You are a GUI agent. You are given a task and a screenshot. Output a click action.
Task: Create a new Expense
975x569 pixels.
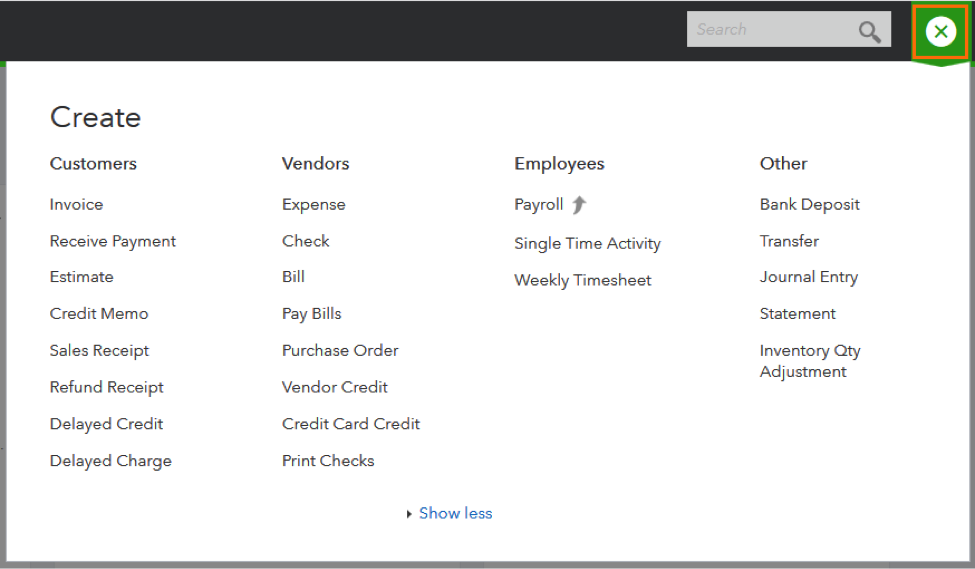click(x=313, y=205)
